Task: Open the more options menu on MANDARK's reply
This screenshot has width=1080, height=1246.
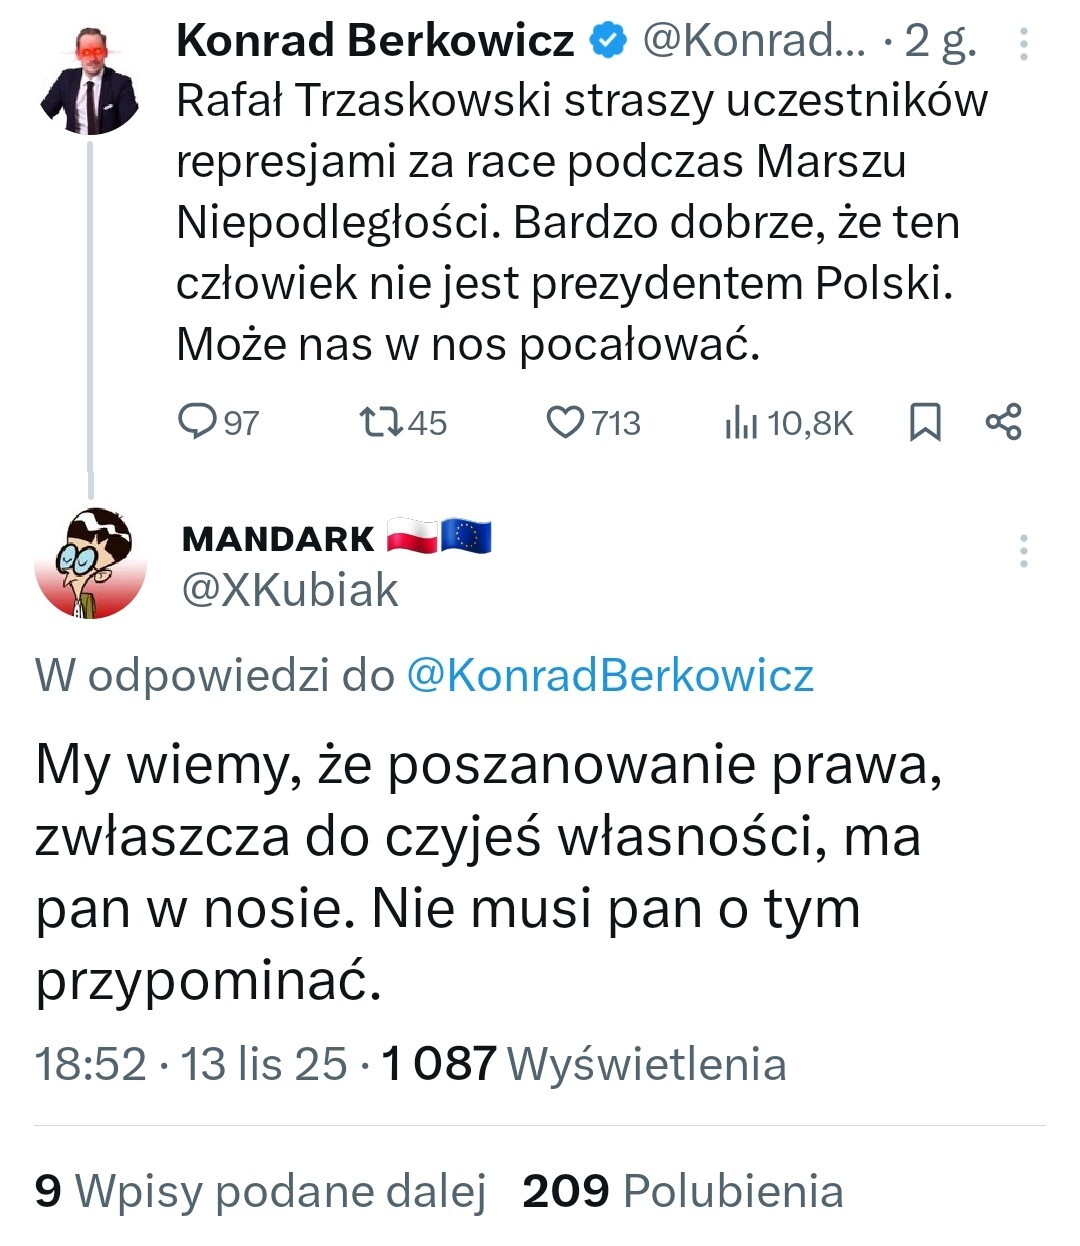Action: pos(1023,551)
